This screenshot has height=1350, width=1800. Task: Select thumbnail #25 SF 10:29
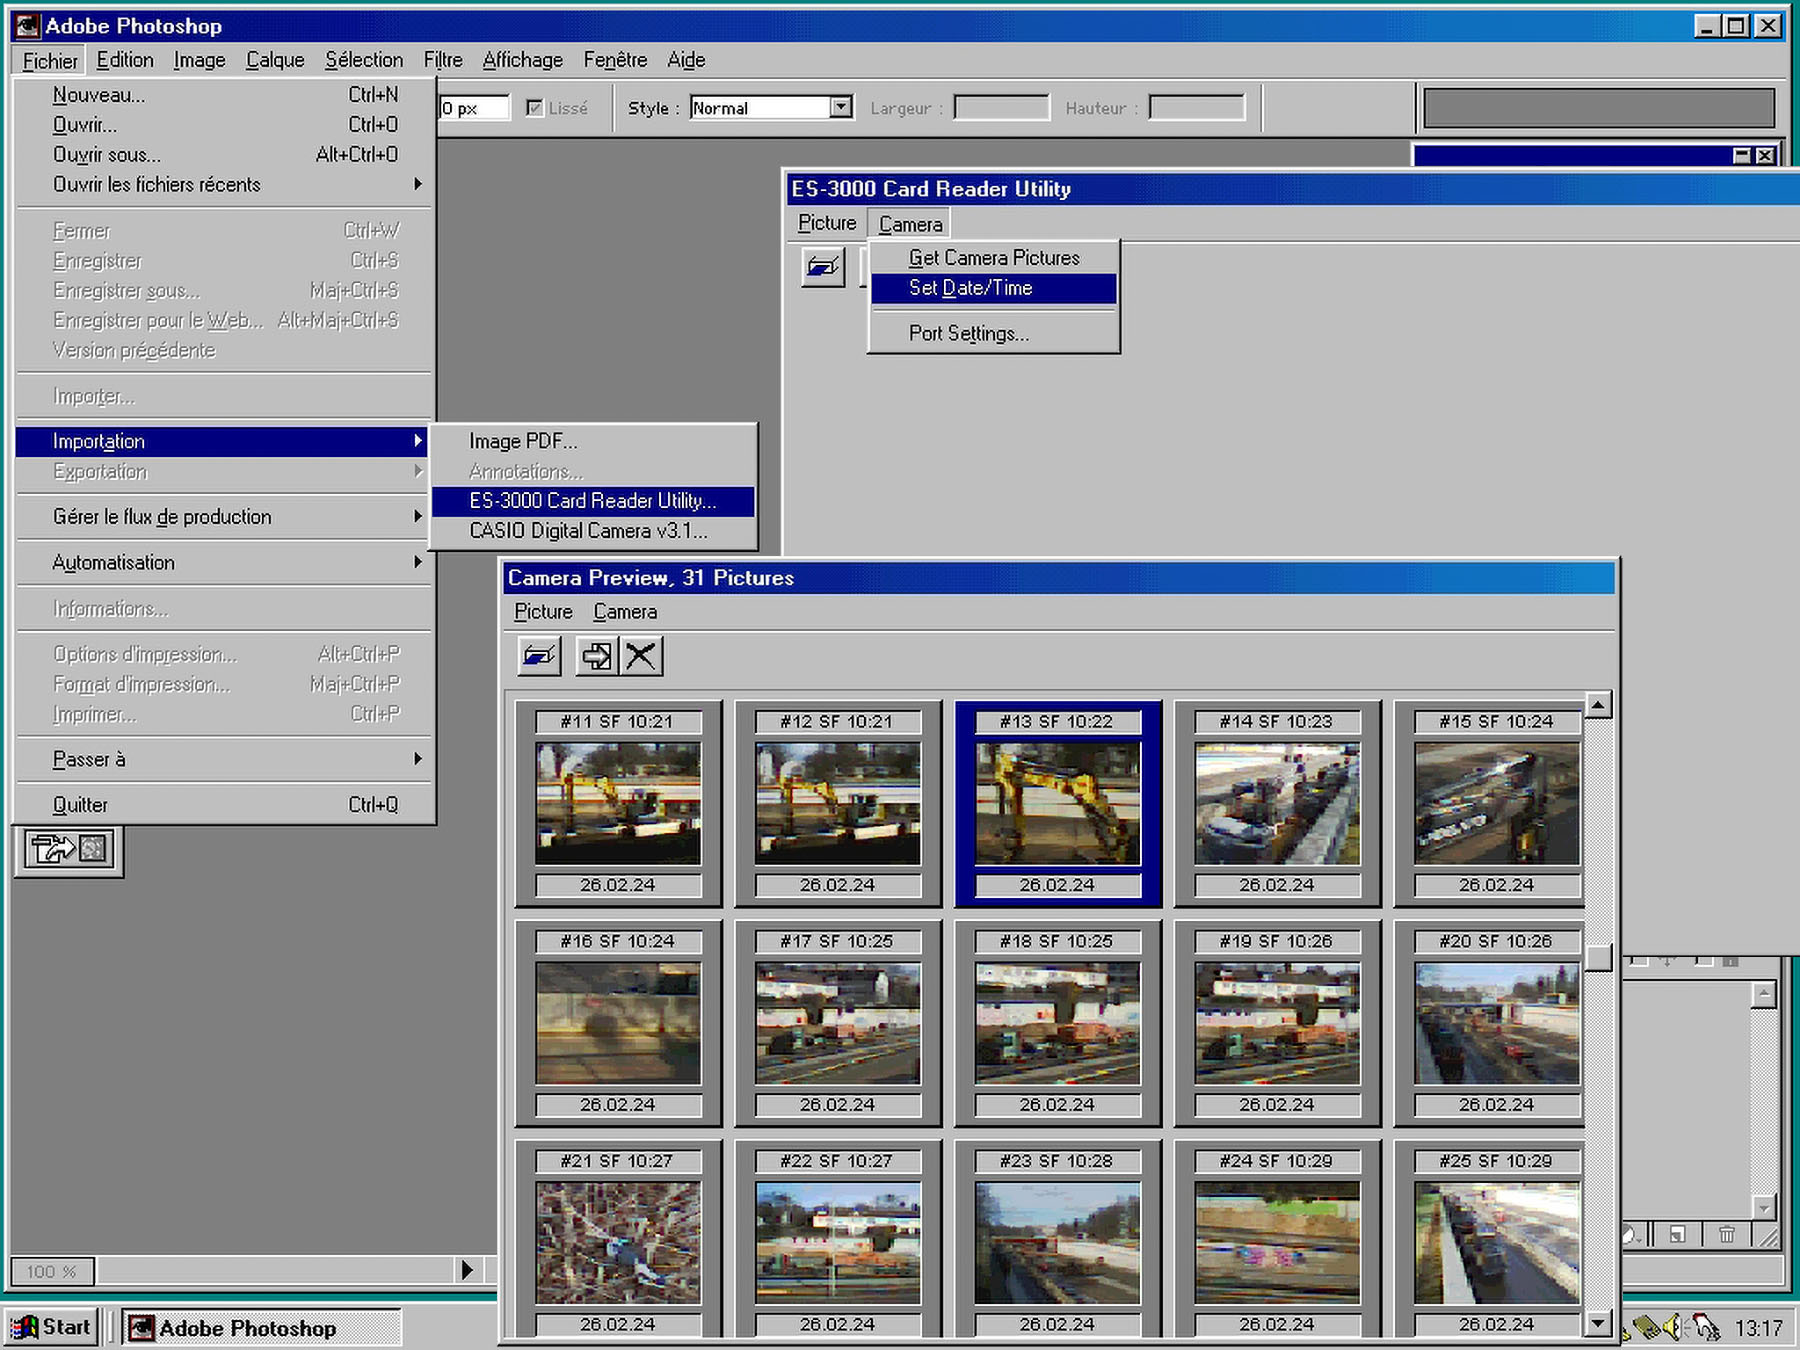point(1490,1238)
